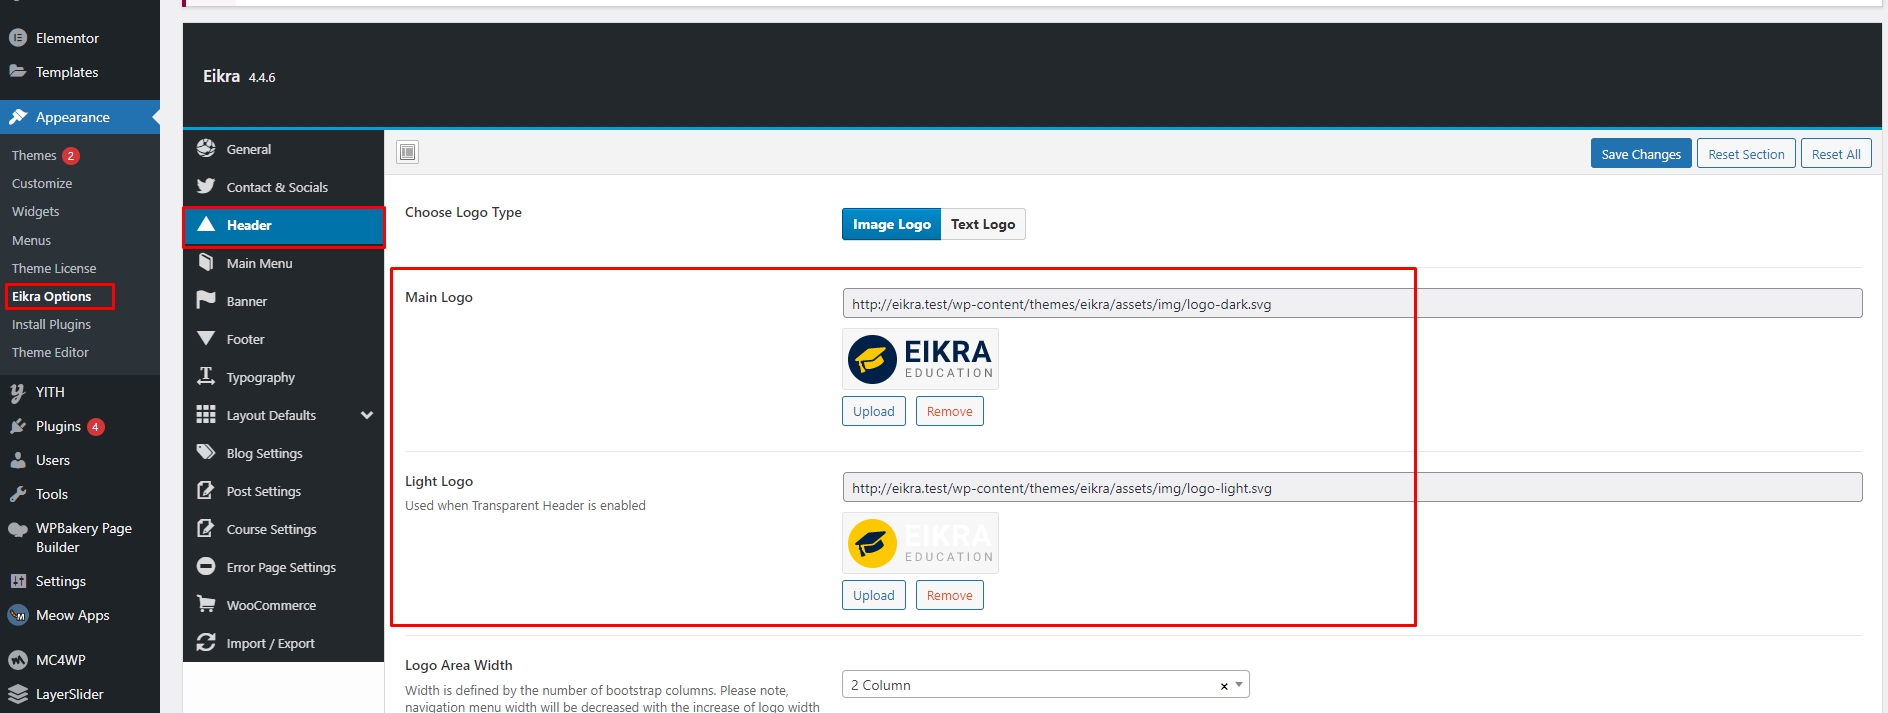
Task: Click the LayerSlider layers icon
Action: pyautogui.click(x=18, y=694)
